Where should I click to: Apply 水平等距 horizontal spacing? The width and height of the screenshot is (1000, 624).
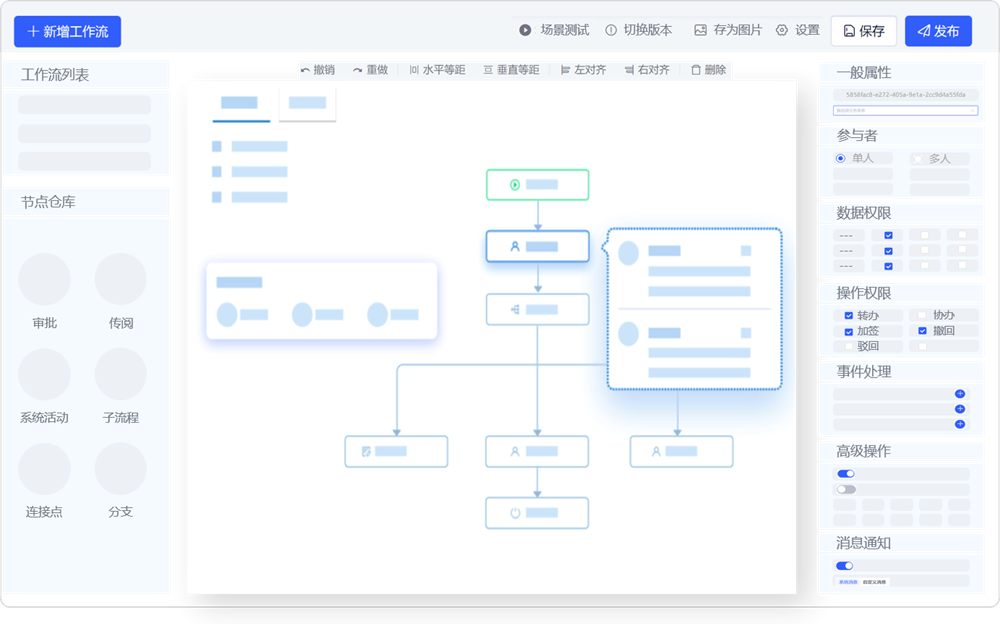[x=438, y=70]
